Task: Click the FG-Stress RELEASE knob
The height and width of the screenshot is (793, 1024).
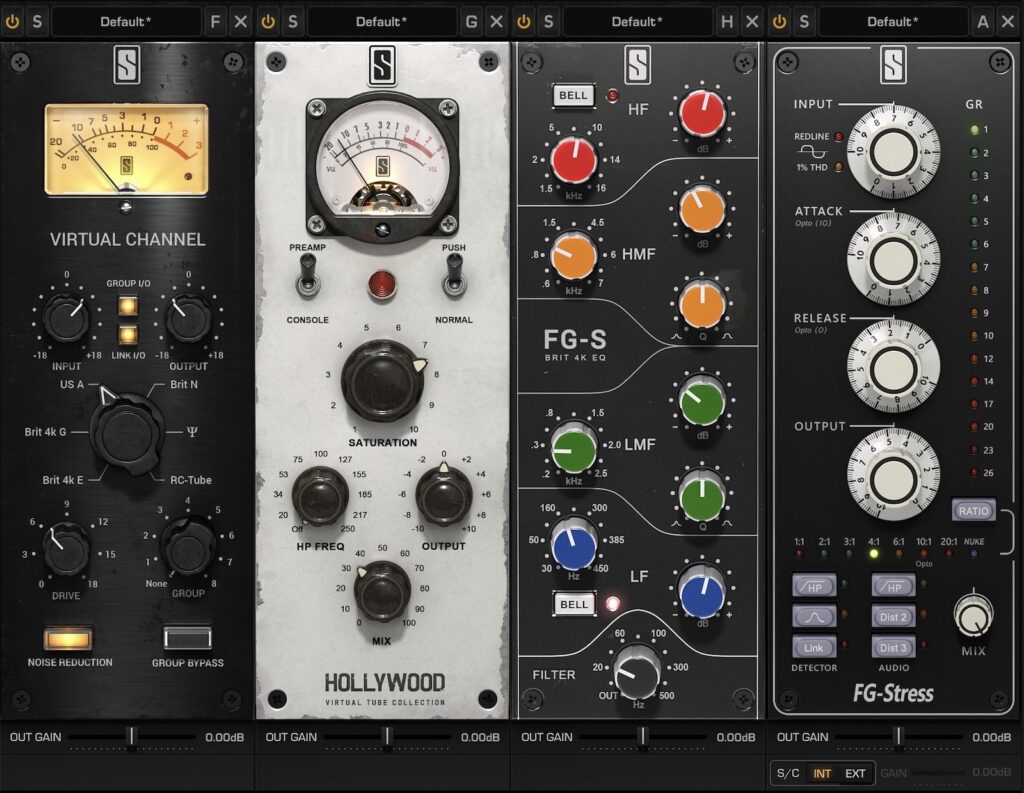Action: coord(893,366)
